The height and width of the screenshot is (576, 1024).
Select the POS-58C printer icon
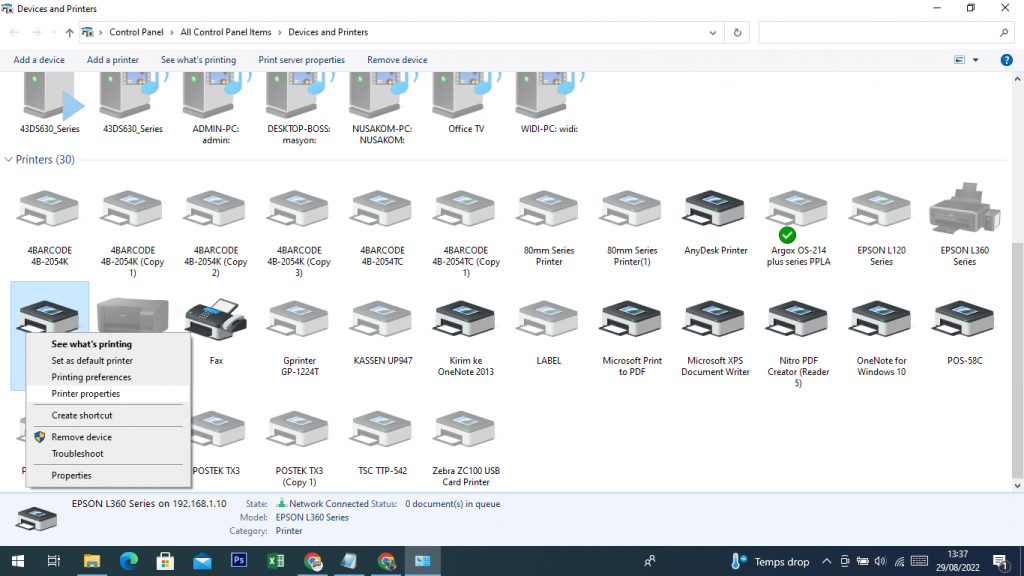pyautogui.click(x=964, y=321)
